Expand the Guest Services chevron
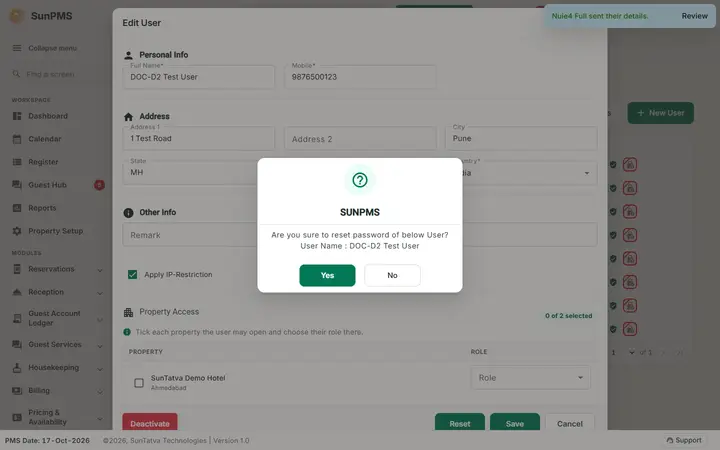This screenshot has width=720, height=450. [x=100, y=346]
